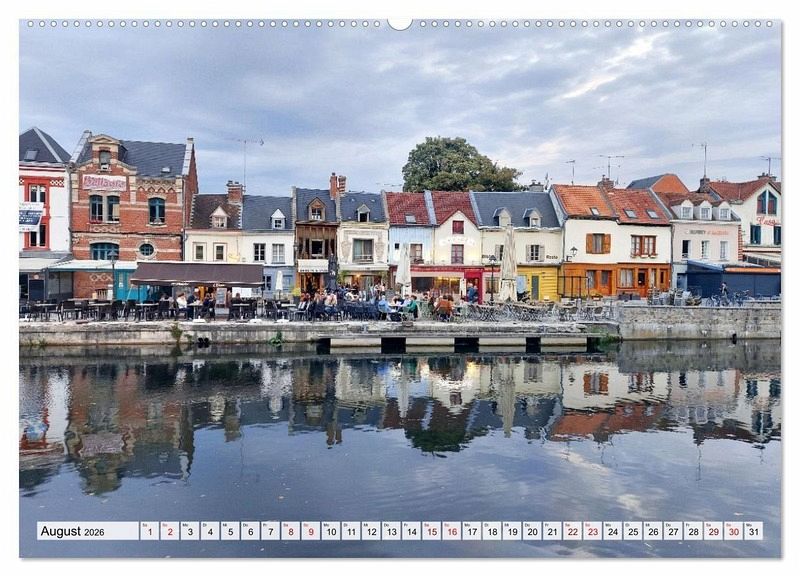Choose date cell 17
This screenshot has height=577, width=800.
472,531
